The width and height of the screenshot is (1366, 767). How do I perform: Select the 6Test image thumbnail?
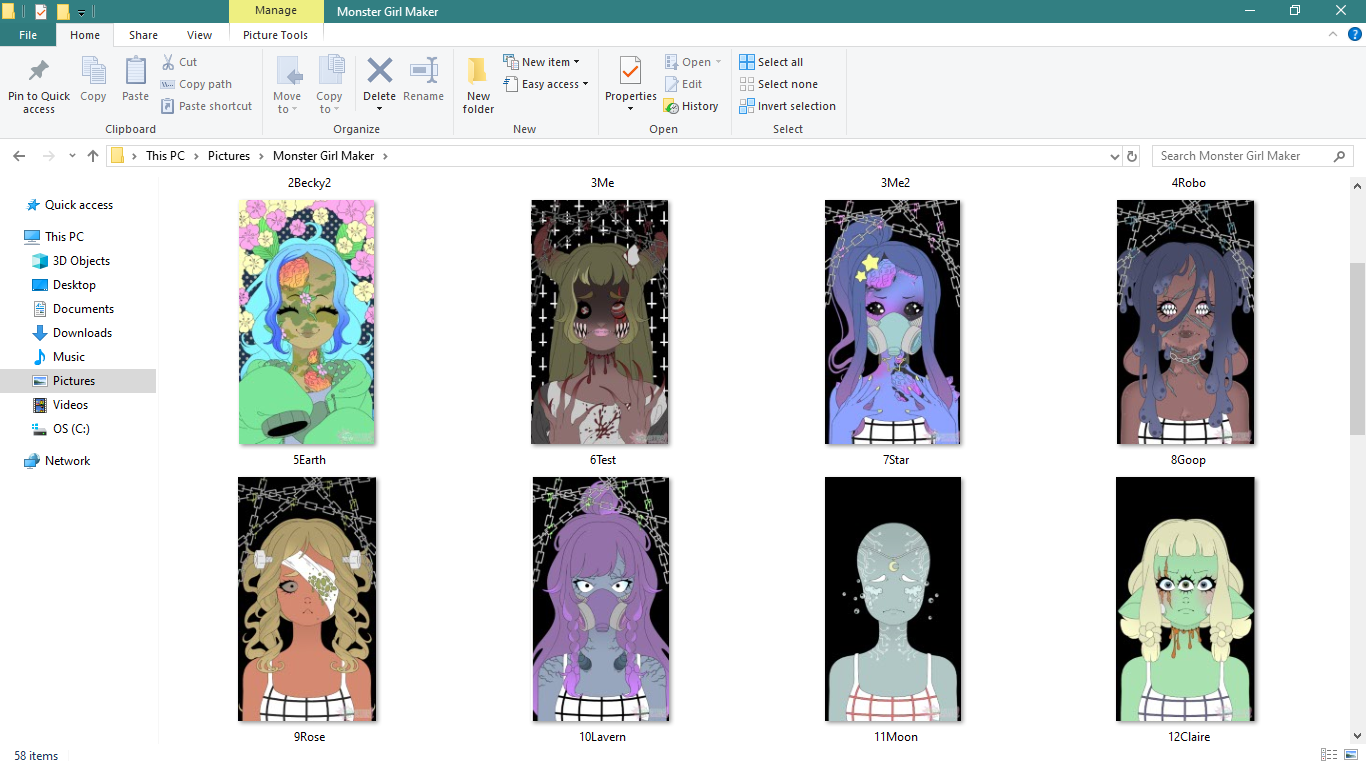[x=600, y=322]
